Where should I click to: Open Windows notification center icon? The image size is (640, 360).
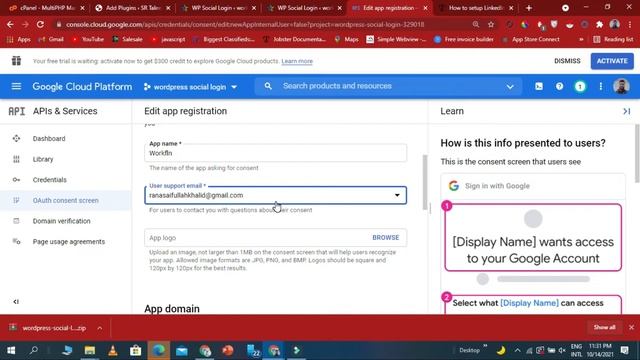pos(624,350)
